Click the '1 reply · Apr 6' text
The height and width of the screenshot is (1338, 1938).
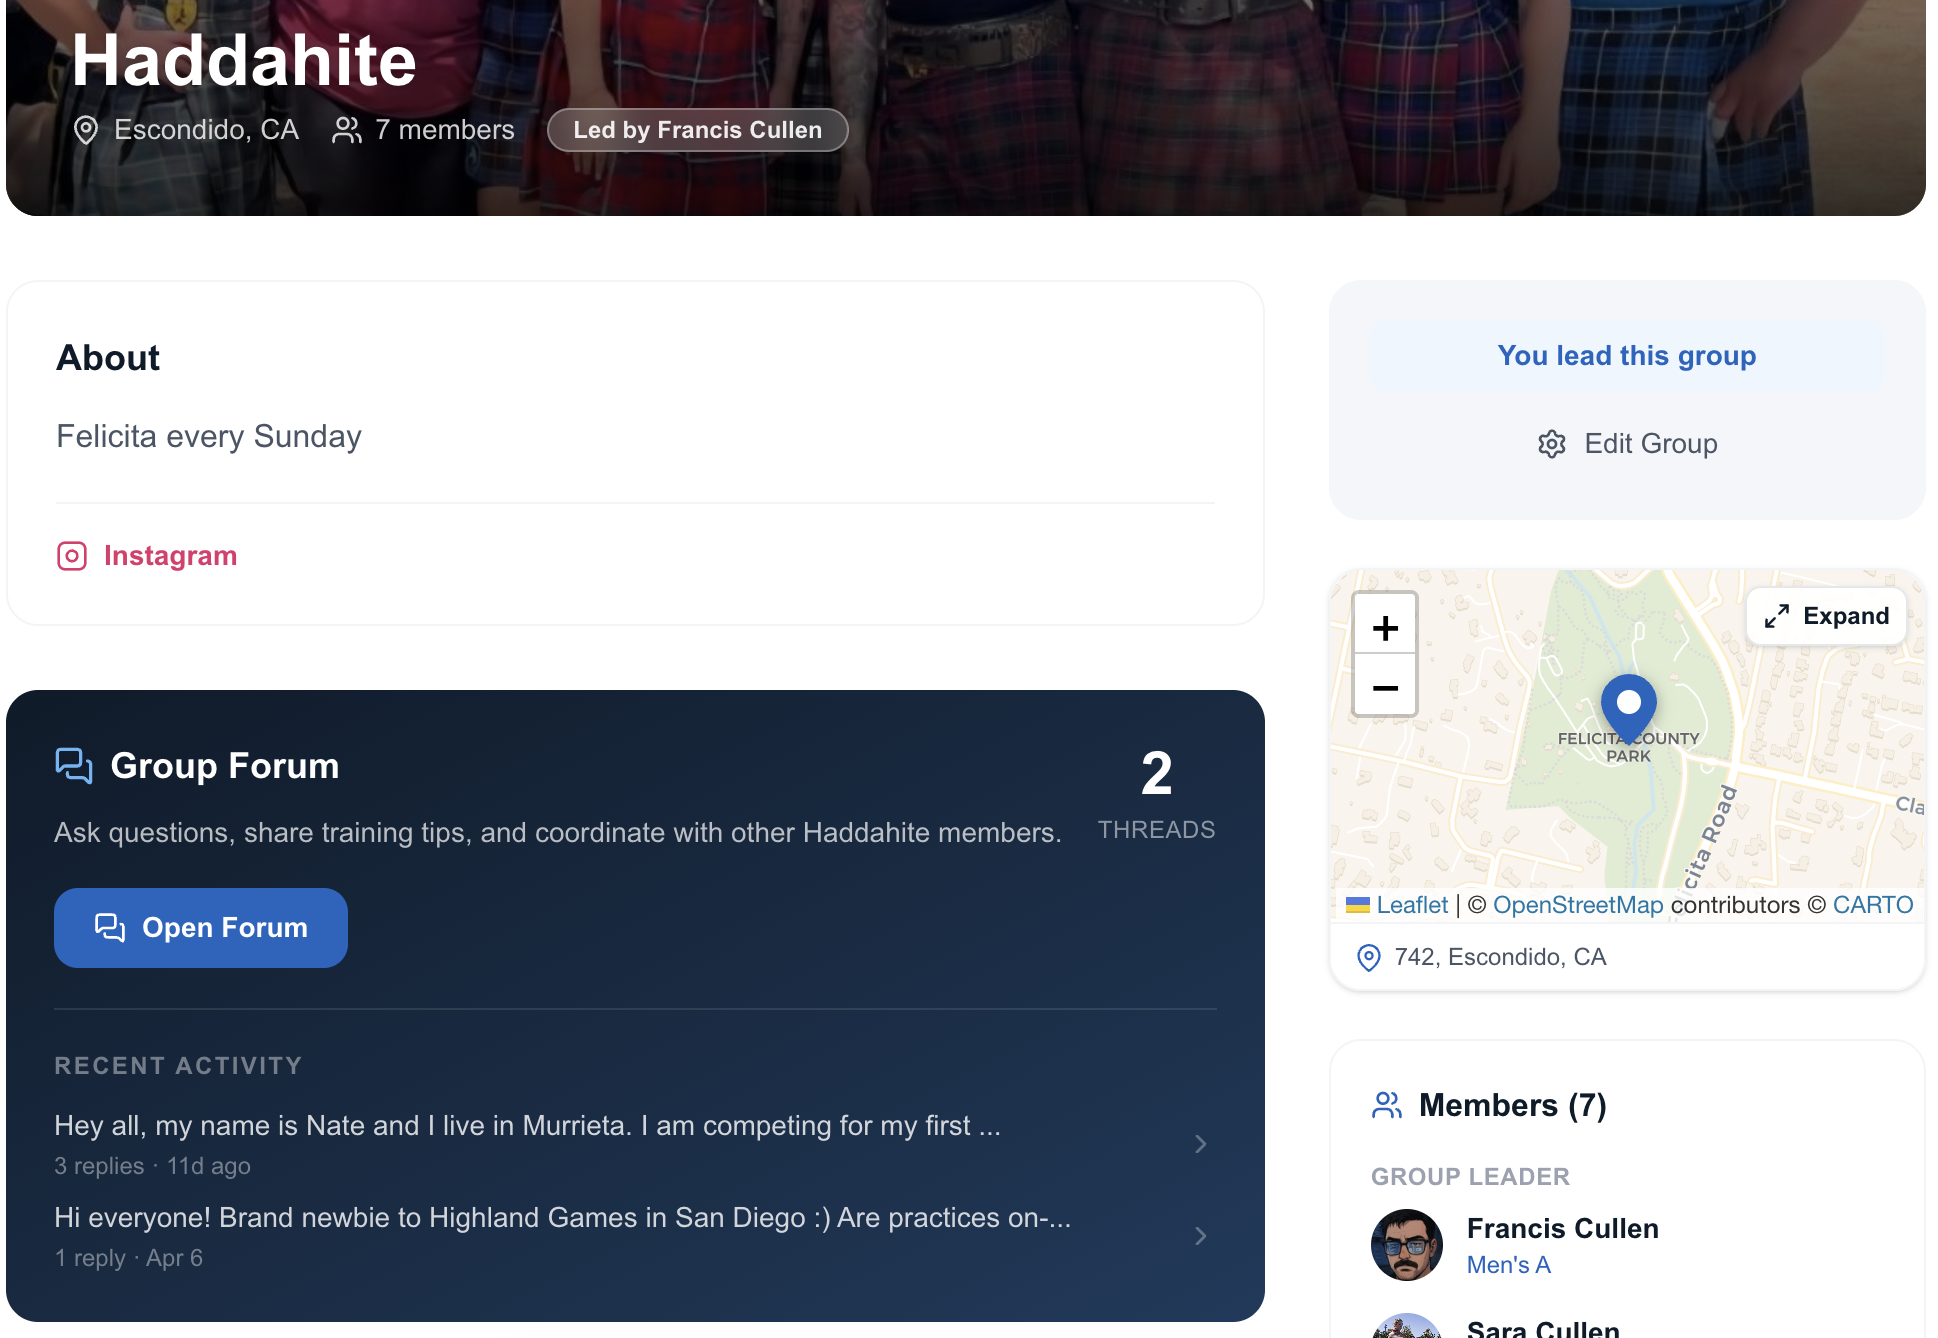tap(128, 1258)
